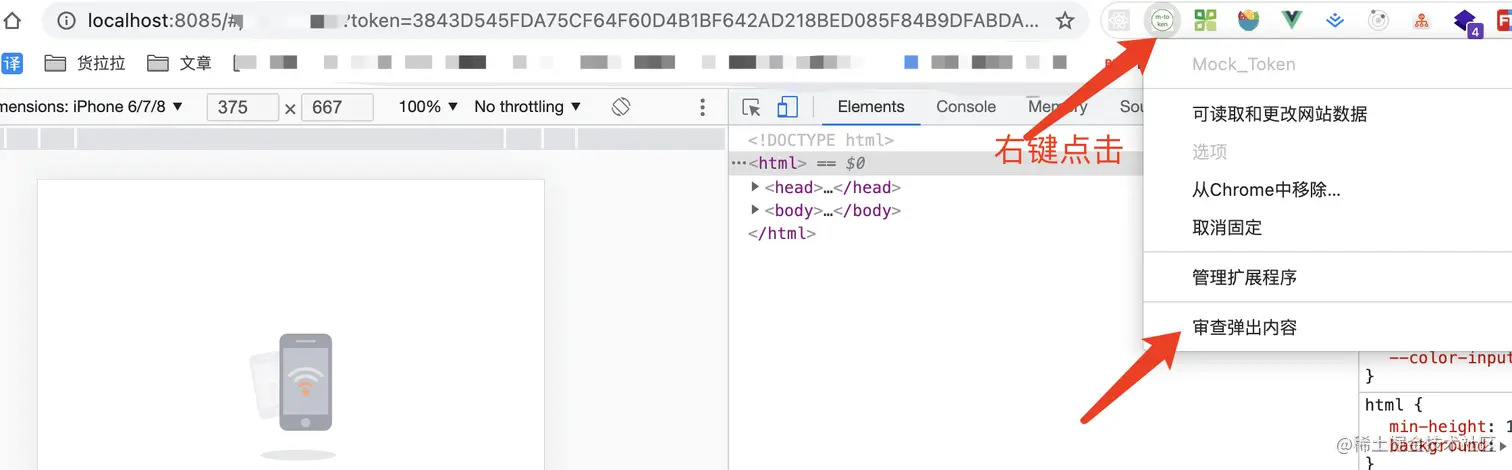Click the m-token Mock_Token extension icon
The width and height of the screenshot is (1512, 470).
1161,20
